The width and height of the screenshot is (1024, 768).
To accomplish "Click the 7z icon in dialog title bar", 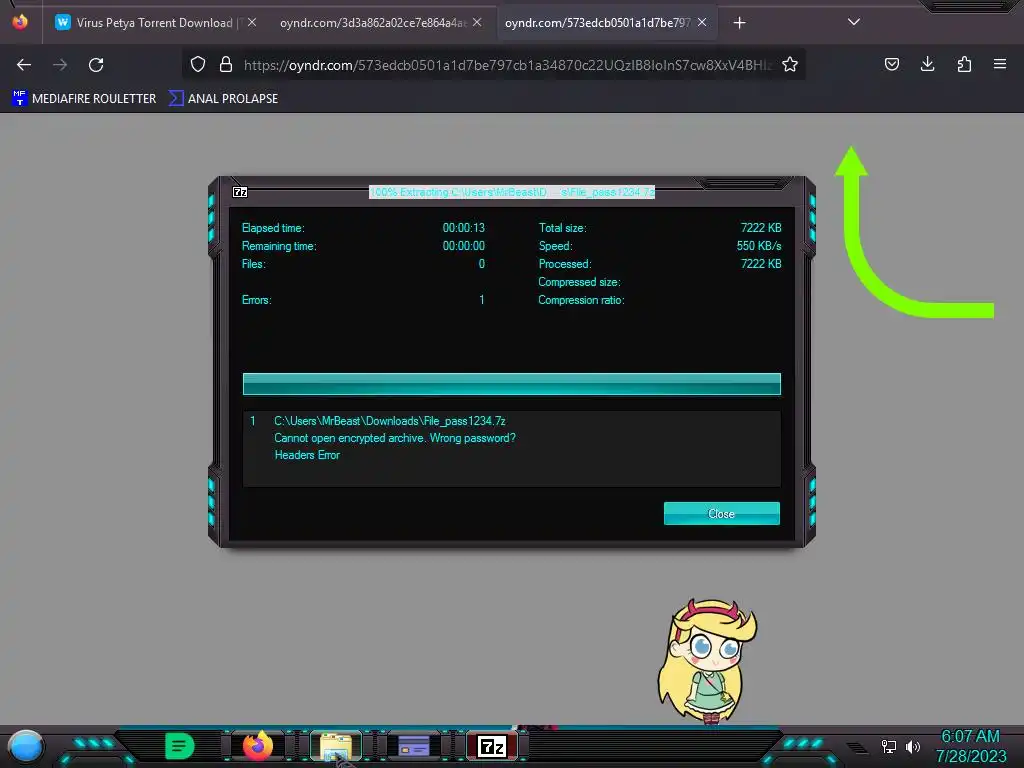I will coord(240,192).
